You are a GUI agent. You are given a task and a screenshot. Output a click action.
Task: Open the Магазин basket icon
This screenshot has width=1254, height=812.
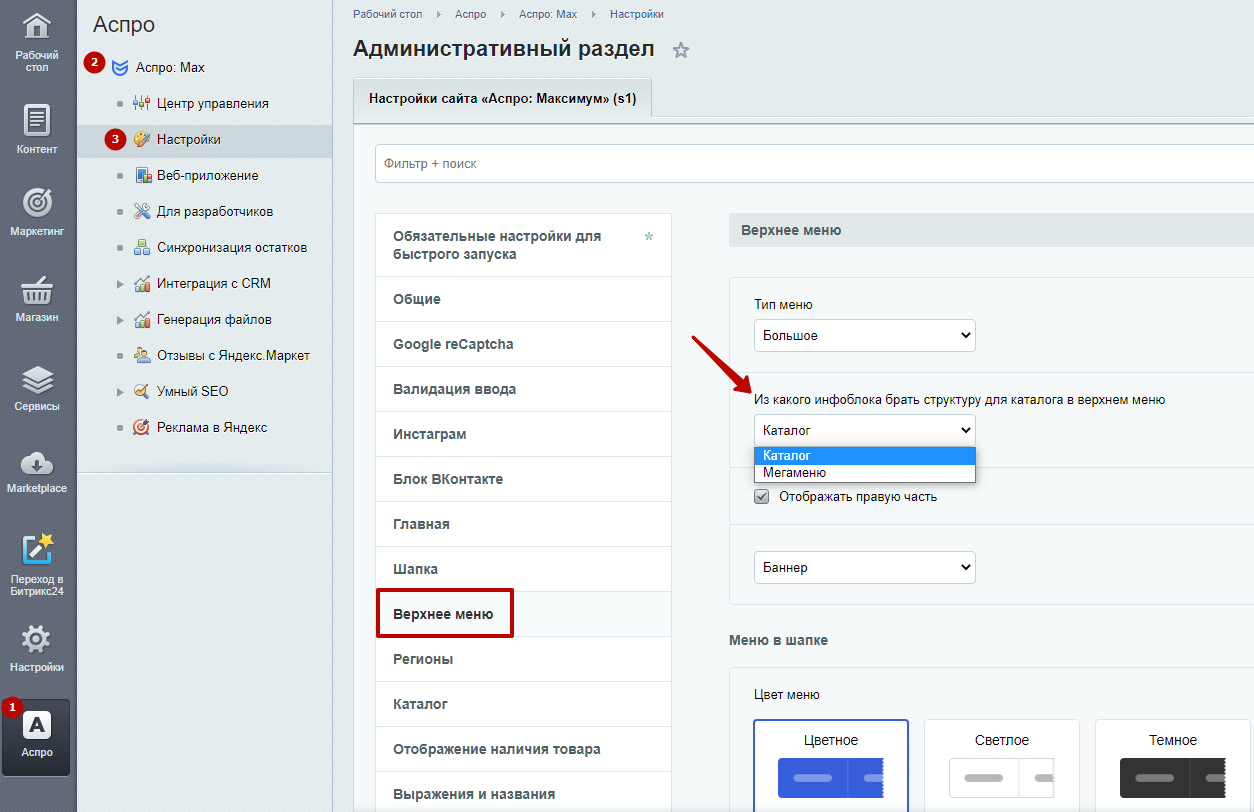click(37, 290)
